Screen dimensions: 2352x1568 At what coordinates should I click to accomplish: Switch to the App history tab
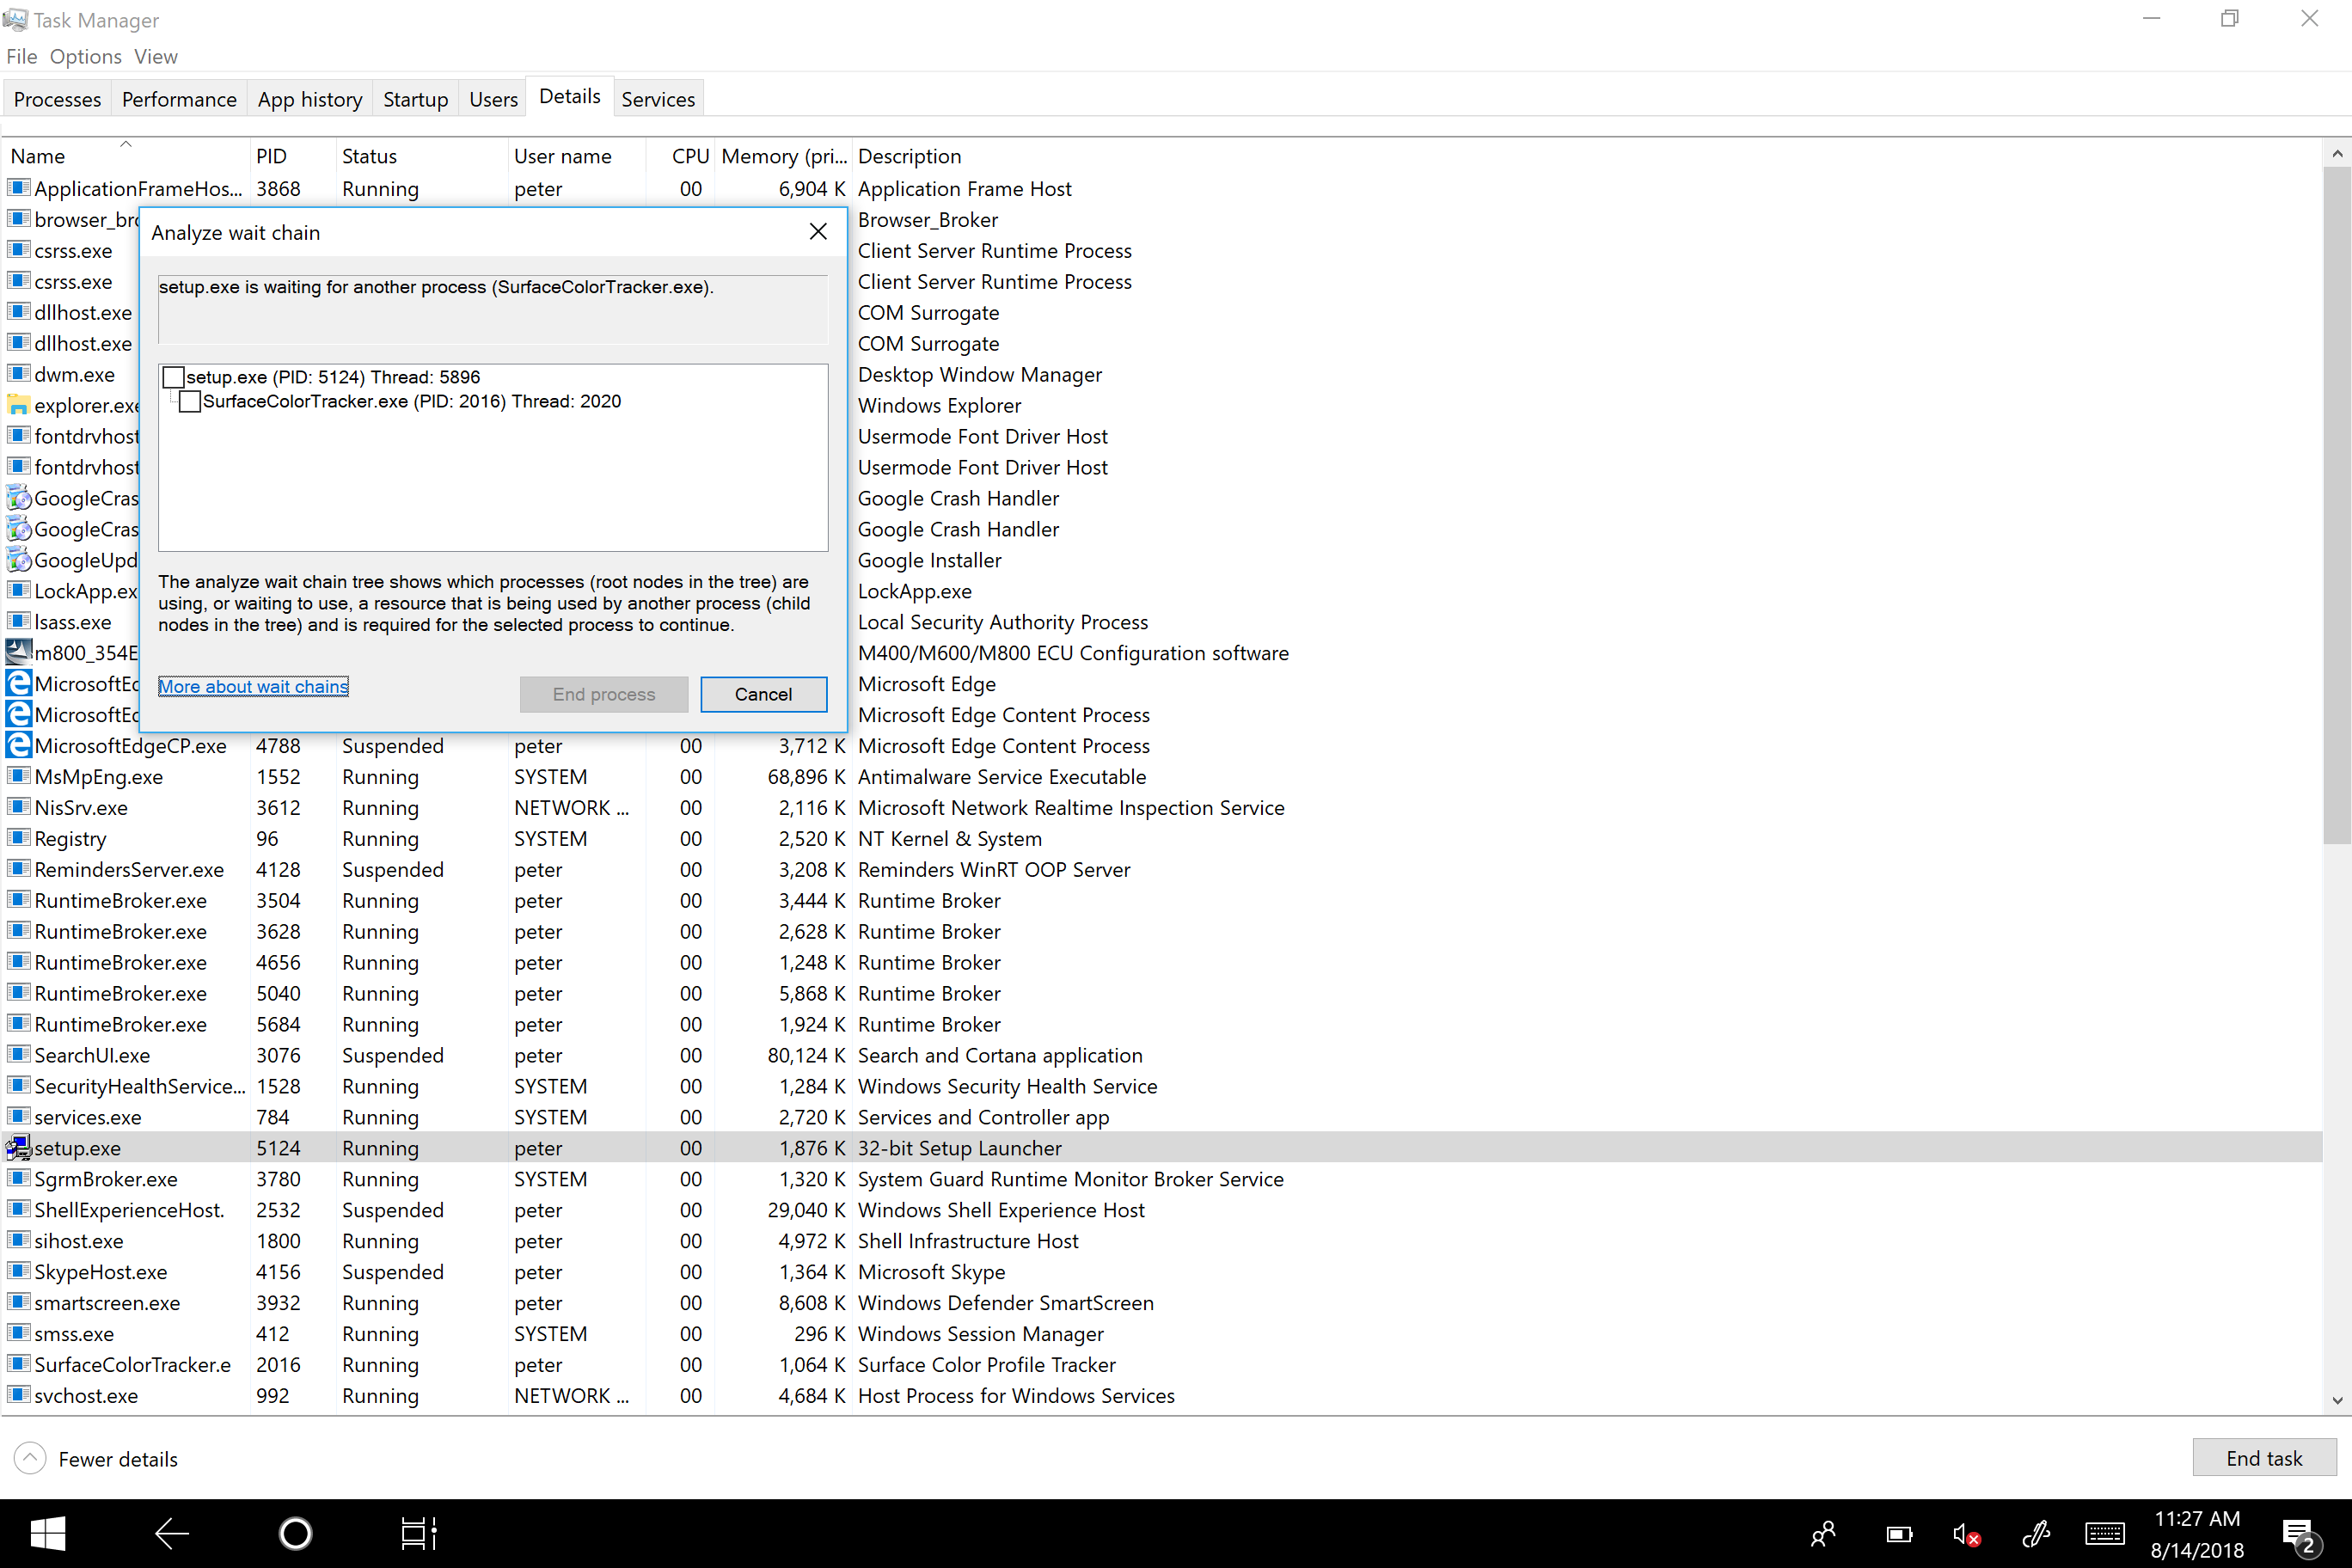[310, 99]
